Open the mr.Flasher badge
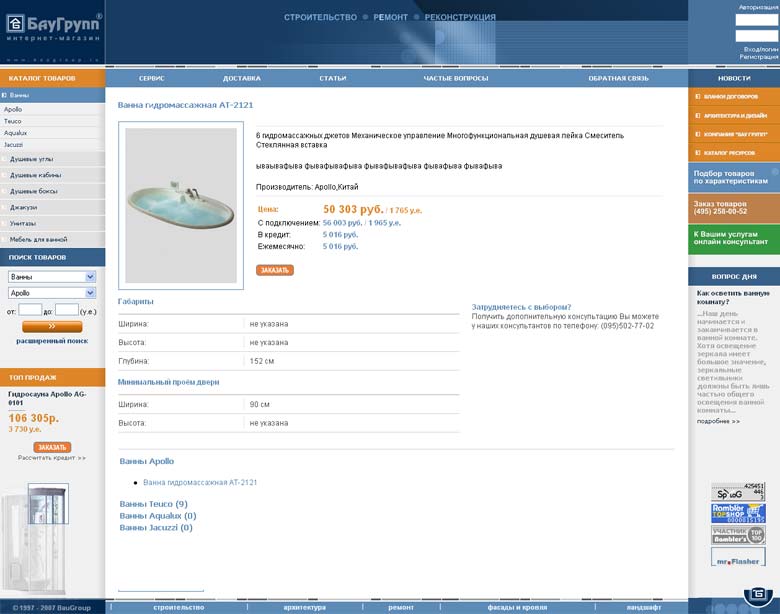This screenshot has height=614, width=780. click(x=738, y=557)
